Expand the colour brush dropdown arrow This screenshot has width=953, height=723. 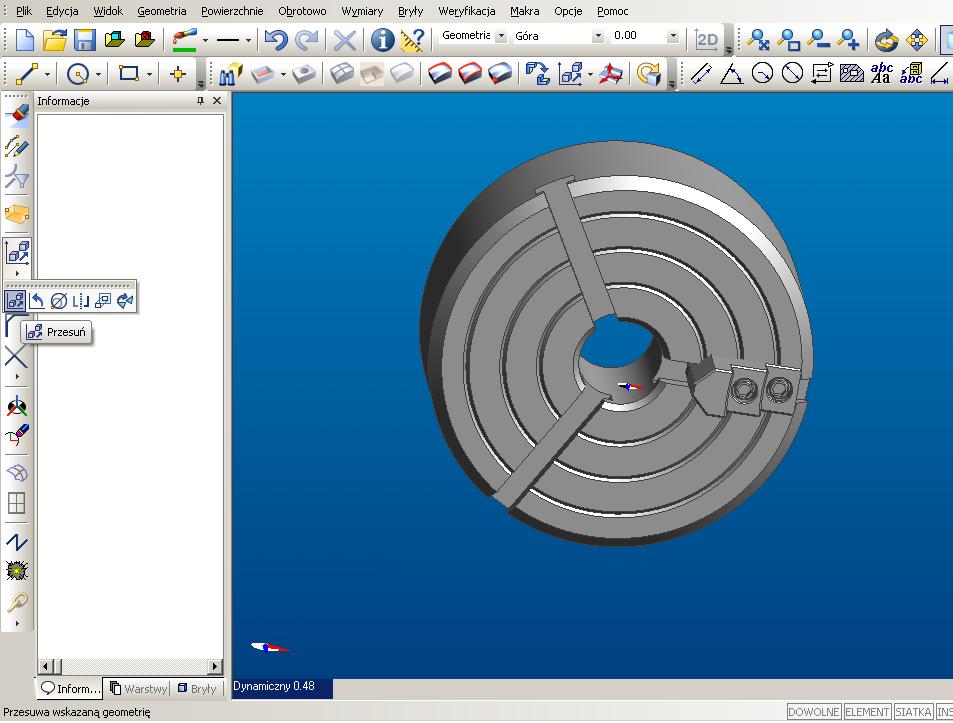(205, 41)
